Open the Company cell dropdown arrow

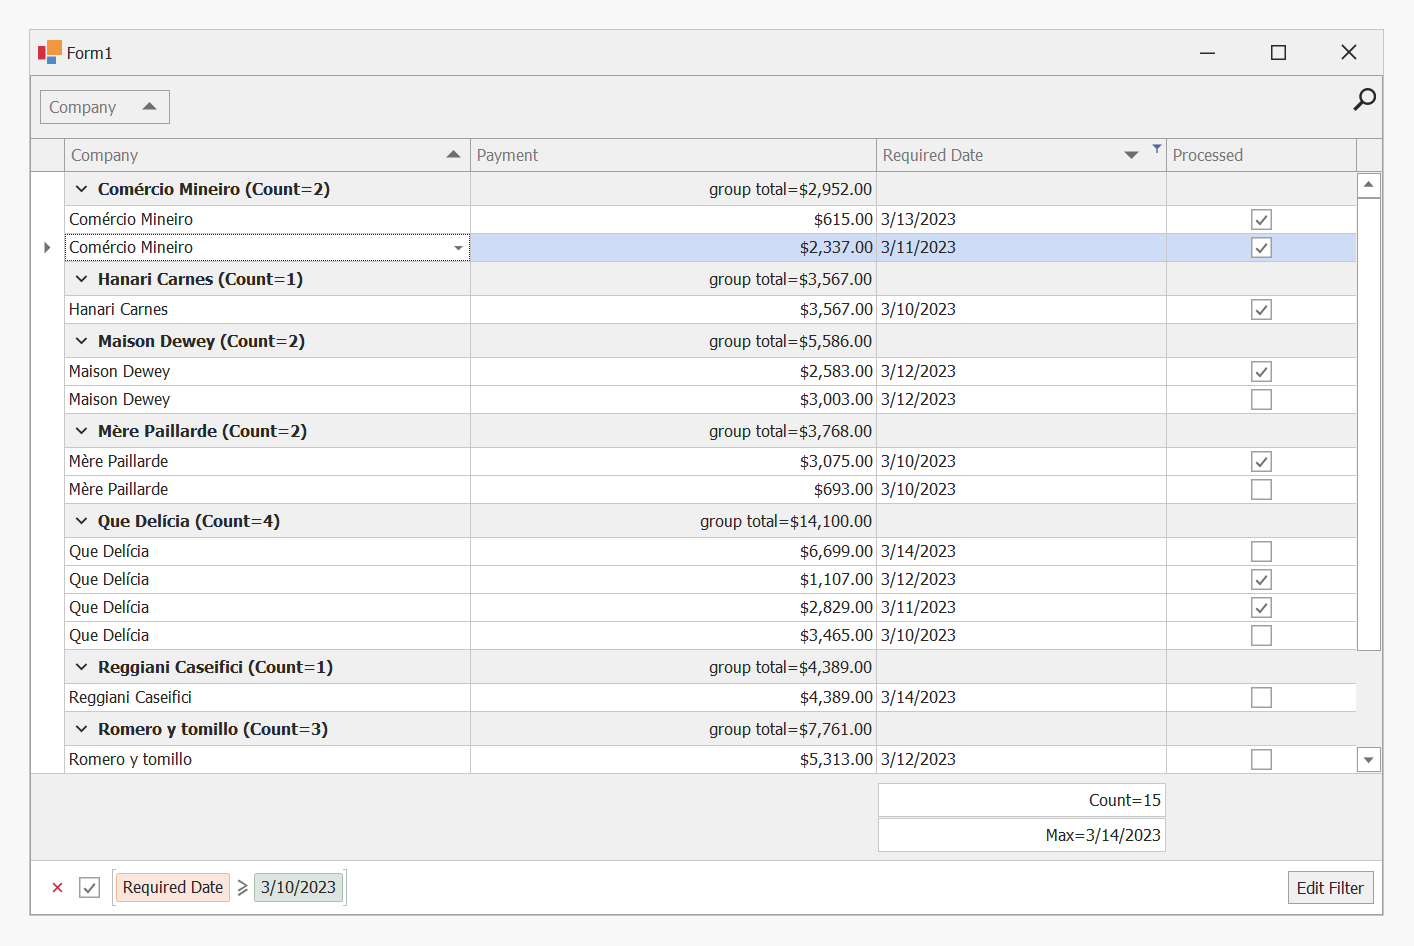click(x=459, y=248)
